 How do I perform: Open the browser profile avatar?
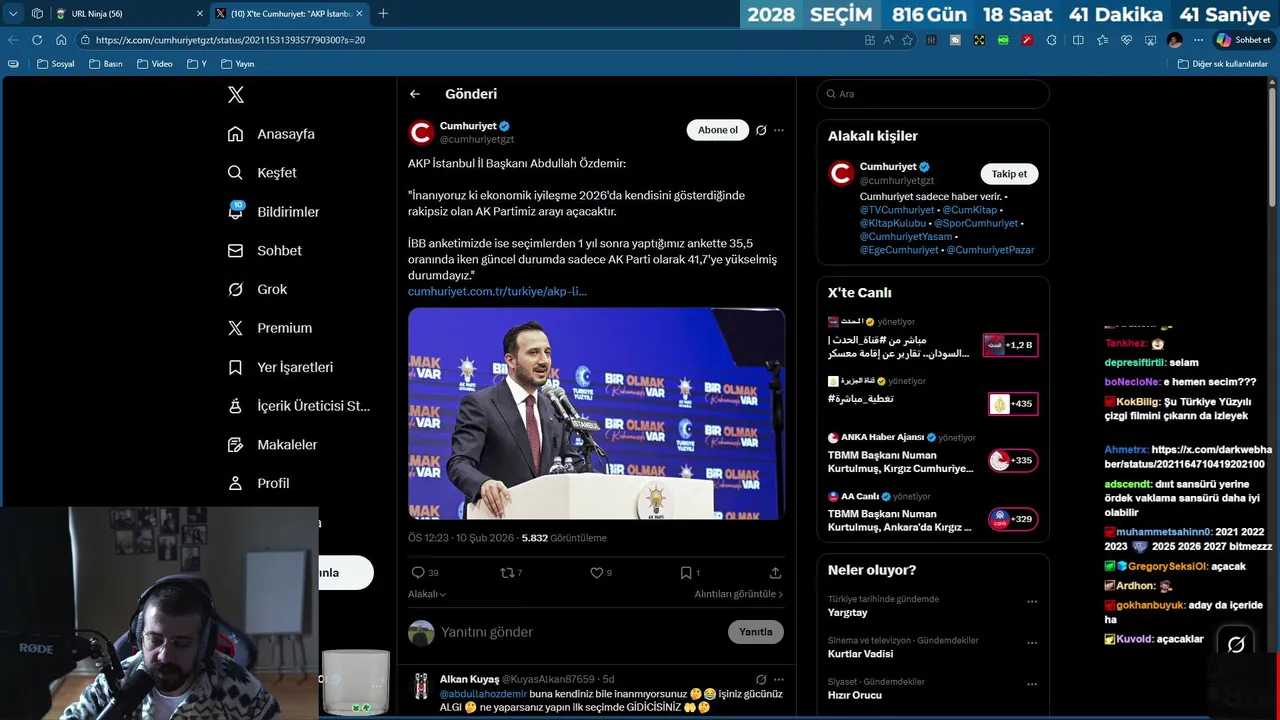[1174, 40]
